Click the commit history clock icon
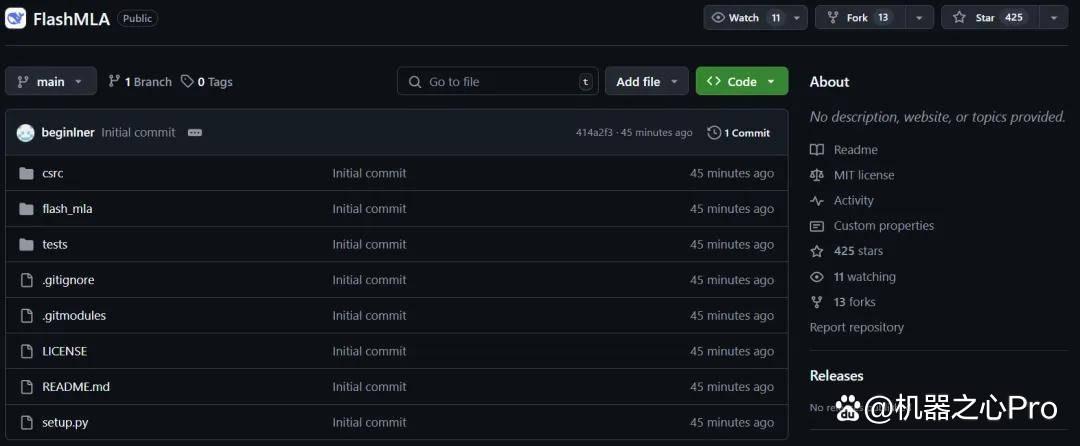 coord(714,133)
